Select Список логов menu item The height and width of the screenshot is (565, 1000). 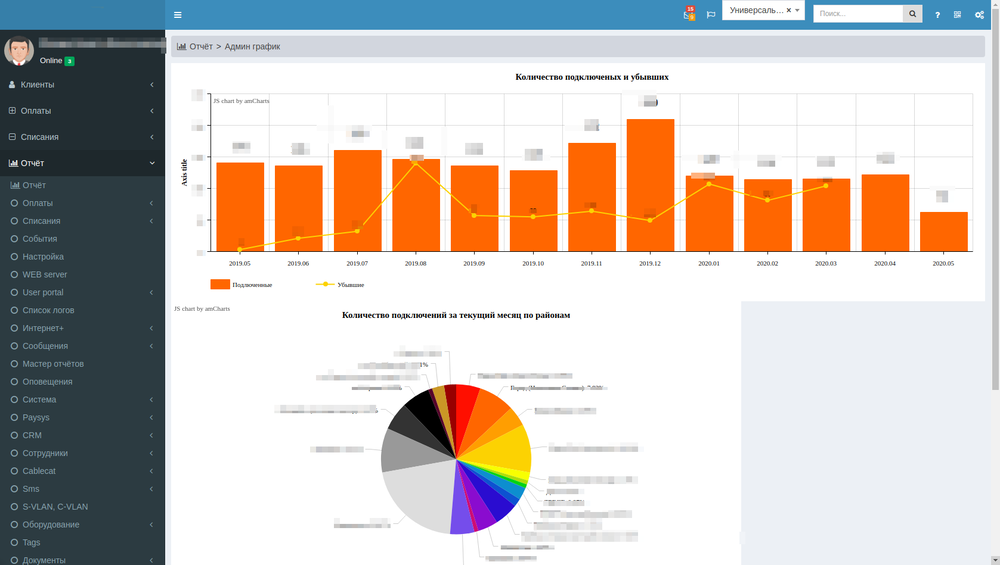point(48,310)
